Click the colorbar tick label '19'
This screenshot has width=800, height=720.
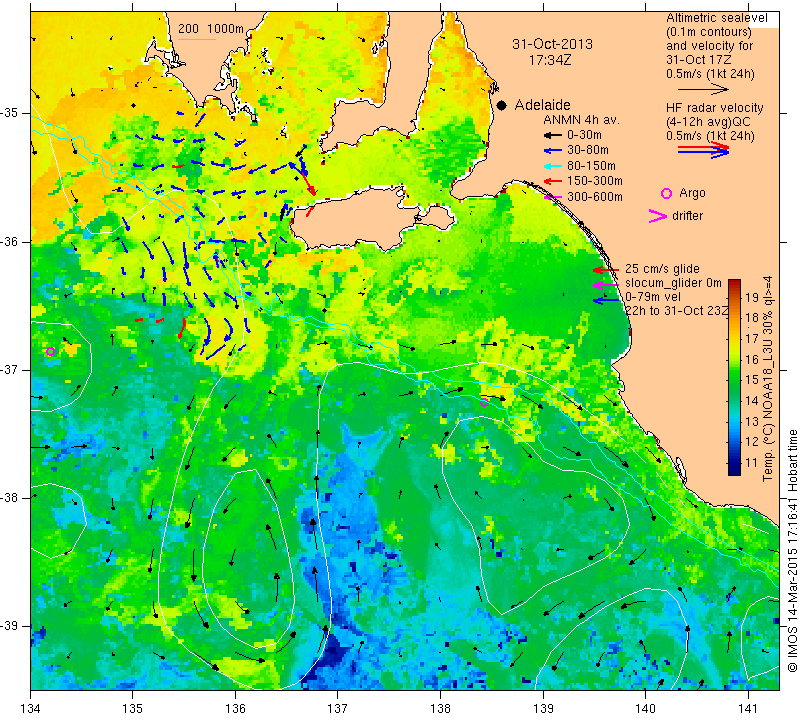752,297
